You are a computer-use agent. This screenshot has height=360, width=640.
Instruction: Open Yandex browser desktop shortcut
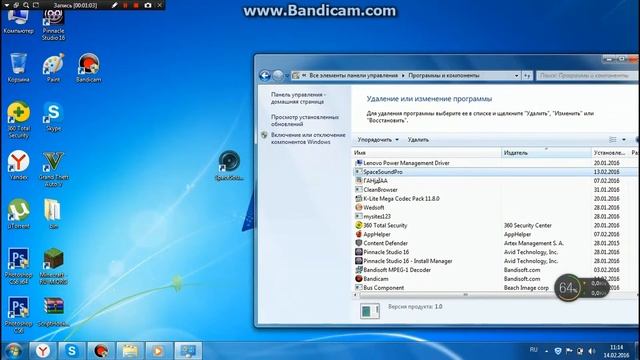[x=18, y=165]
